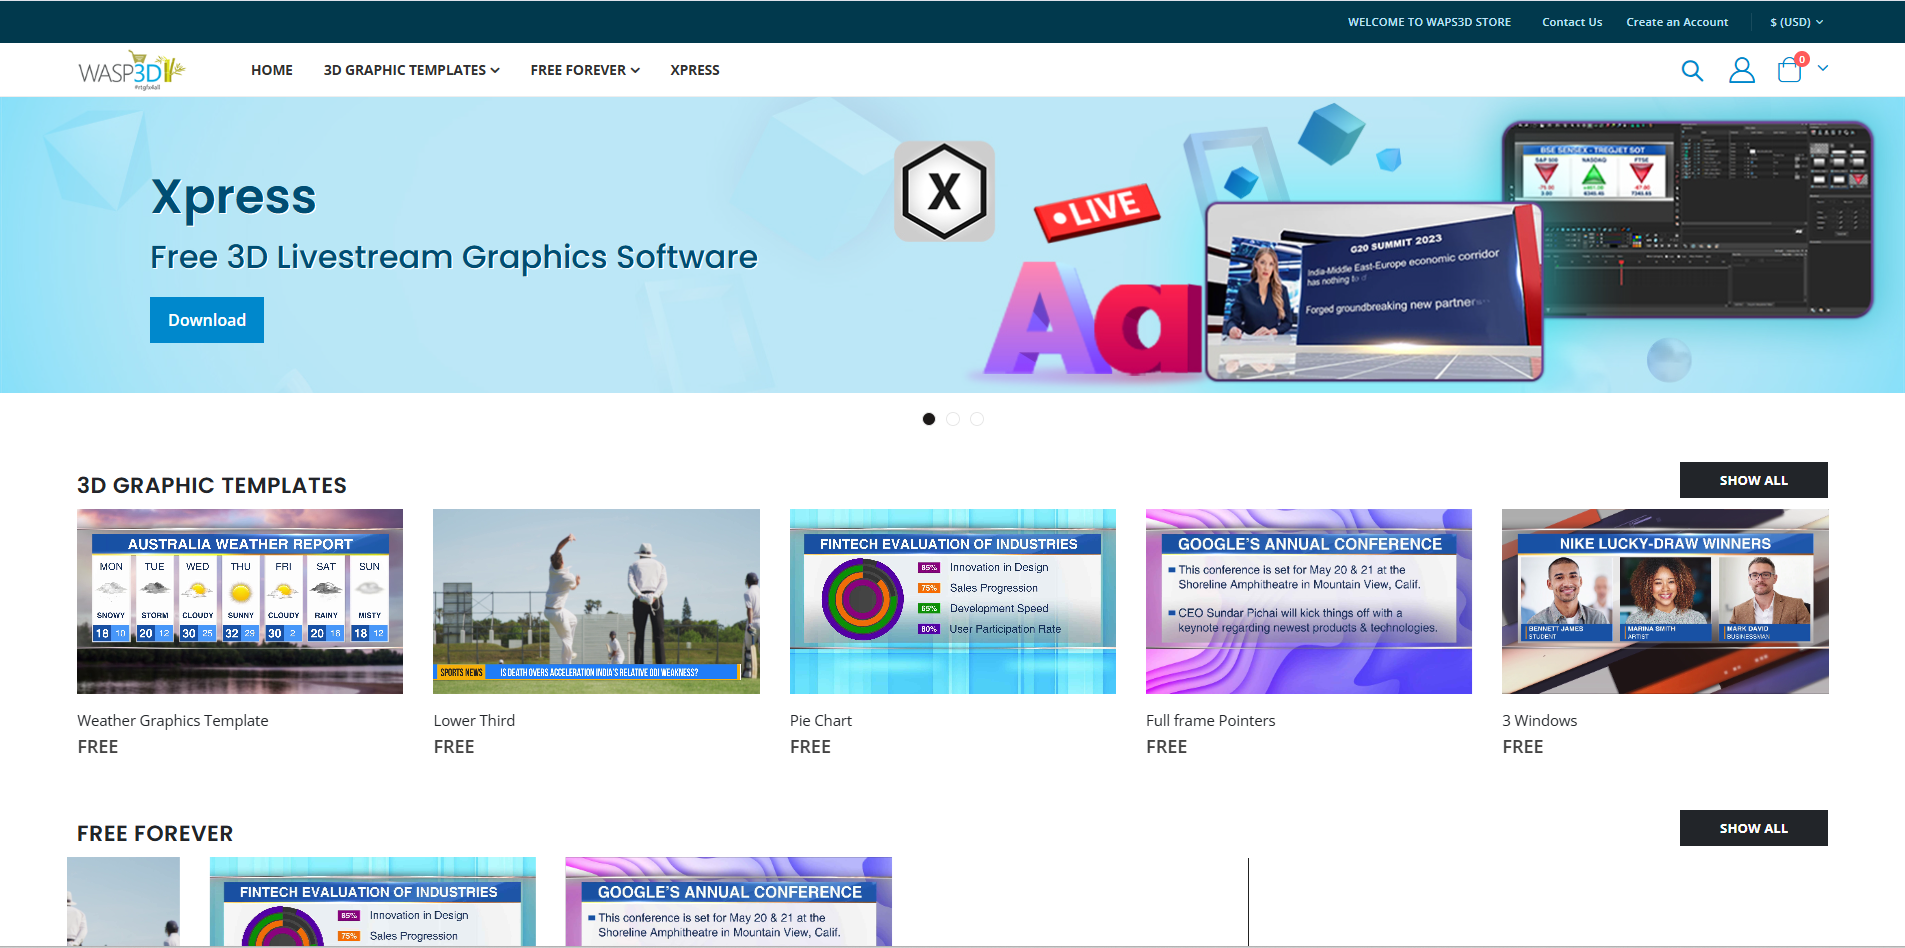Click the Full frame Pointers title
1905x948 pixels.
[1211, 720]
